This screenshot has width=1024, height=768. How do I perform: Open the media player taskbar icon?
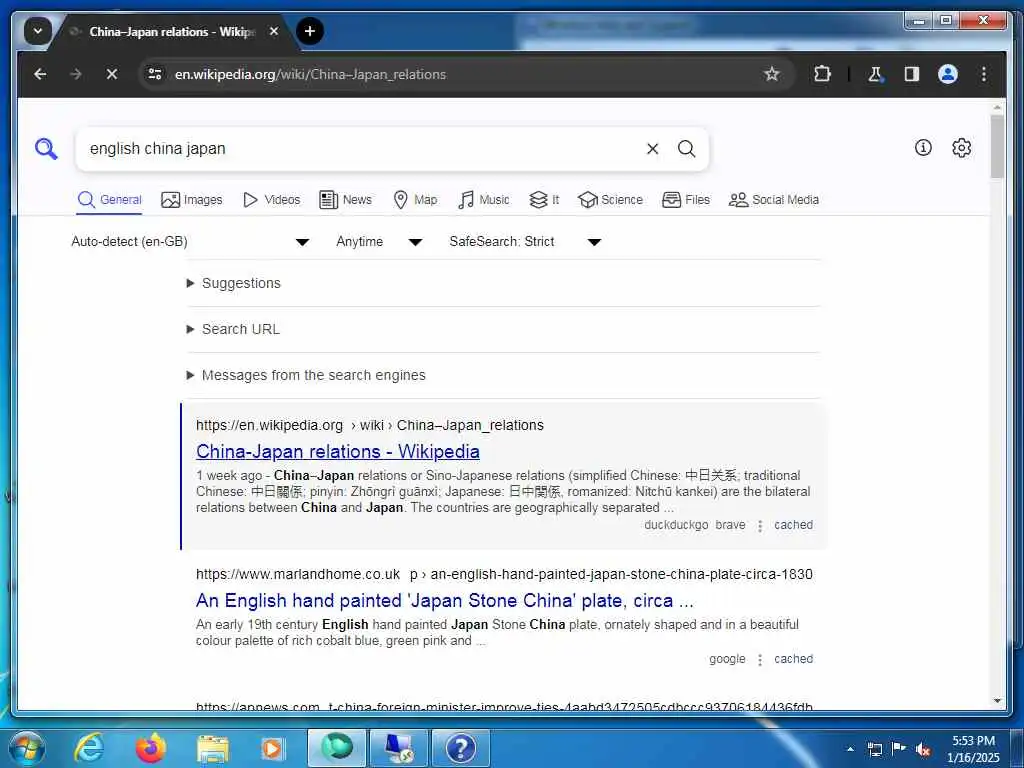coord(272,749)
